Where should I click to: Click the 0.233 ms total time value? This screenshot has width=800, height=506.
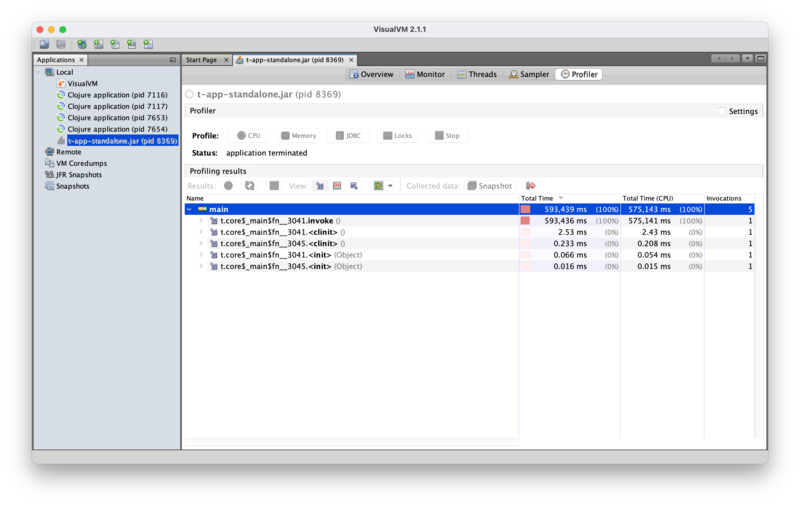570,243
